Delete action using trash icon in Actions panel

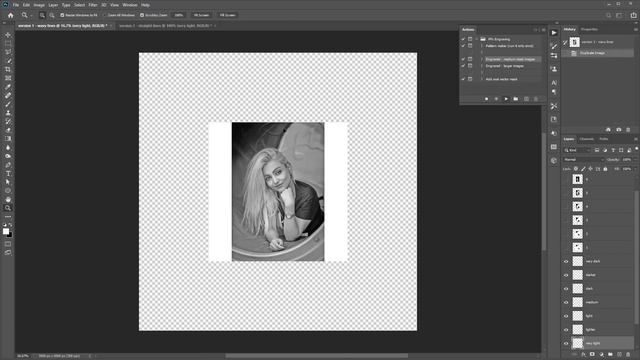point(536,99)
